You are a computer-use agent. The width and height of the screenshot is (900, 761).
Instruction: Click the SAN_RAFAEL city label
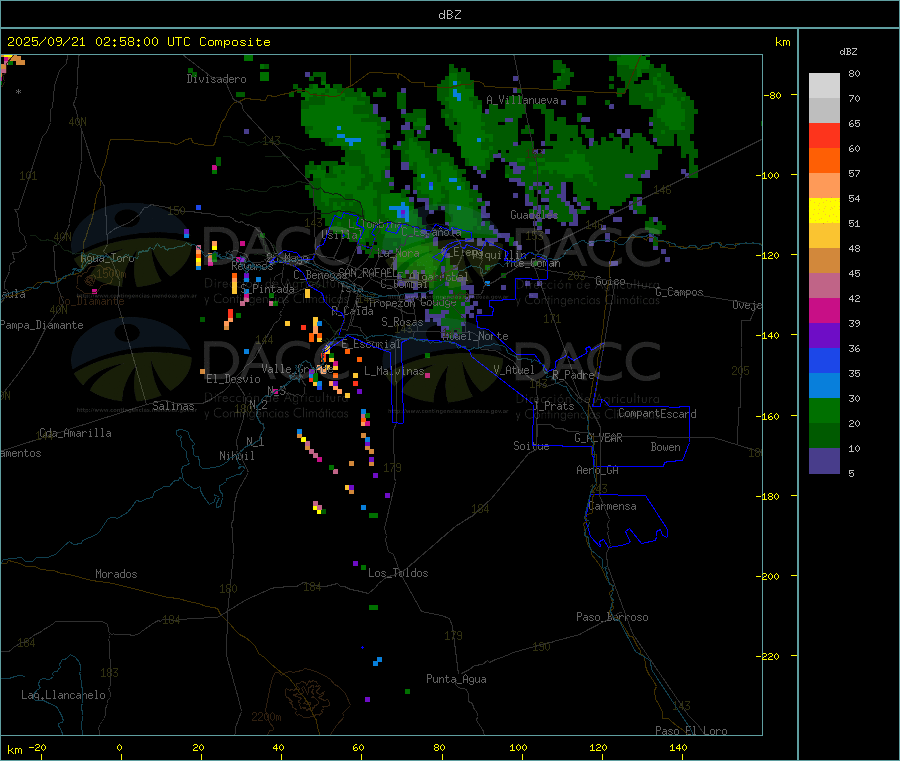pos(367,272)
